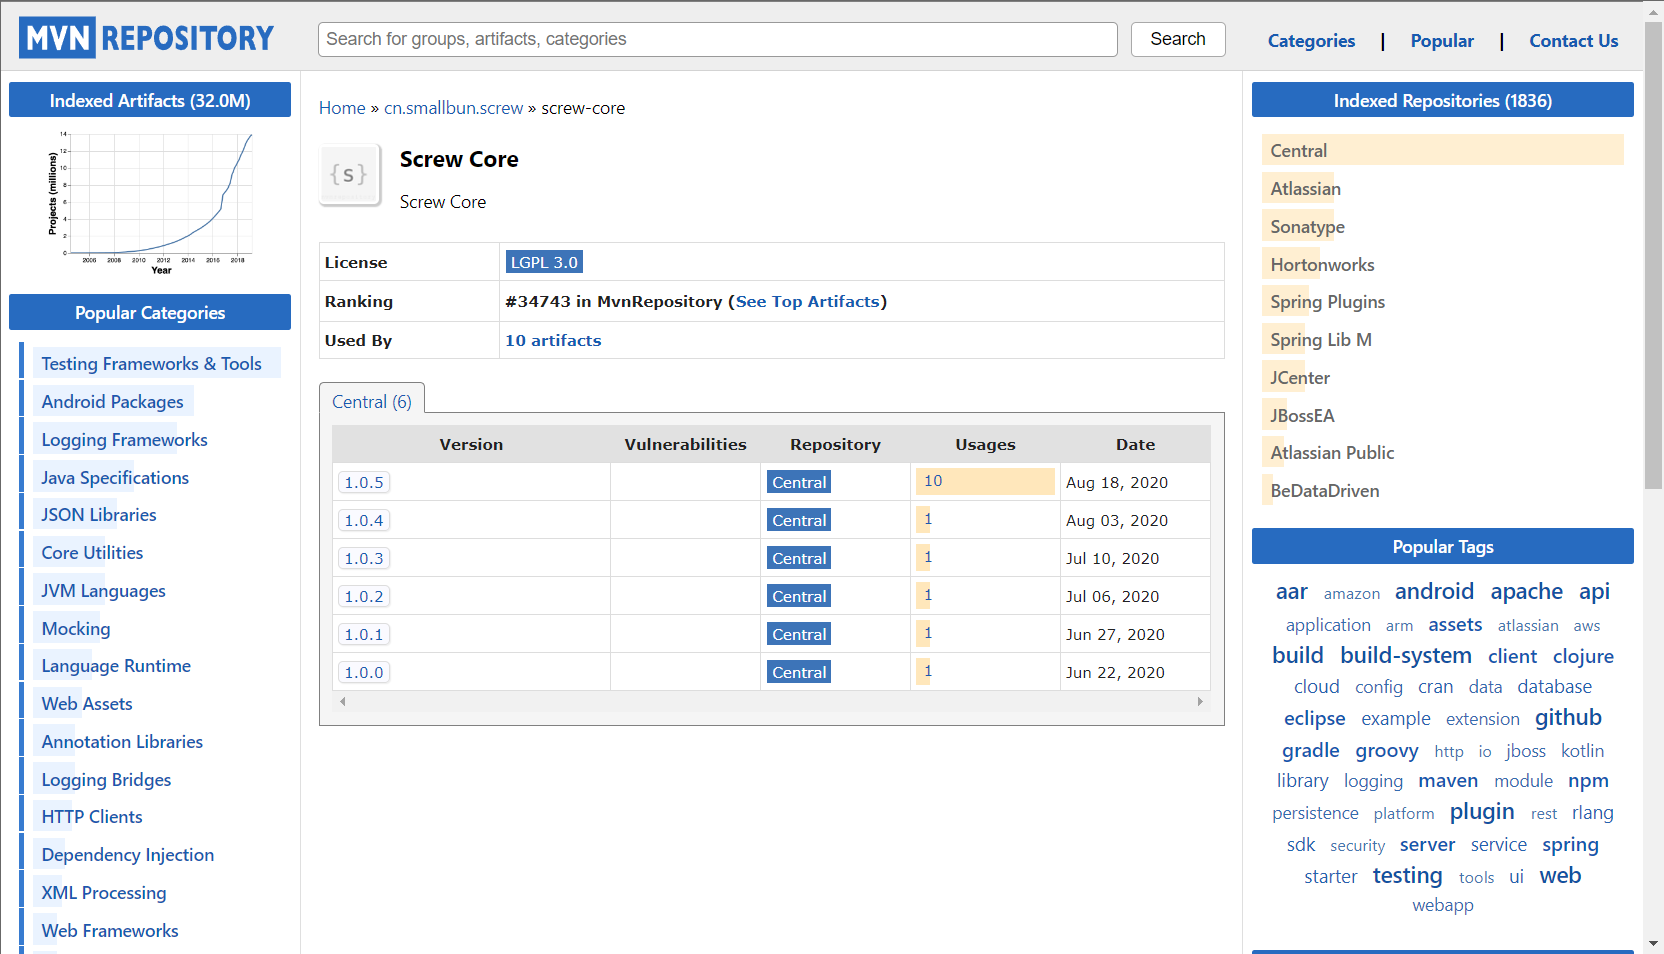Open the Hortonworks repository
Screen dimensions: 1664x954
pos(1322,265)
